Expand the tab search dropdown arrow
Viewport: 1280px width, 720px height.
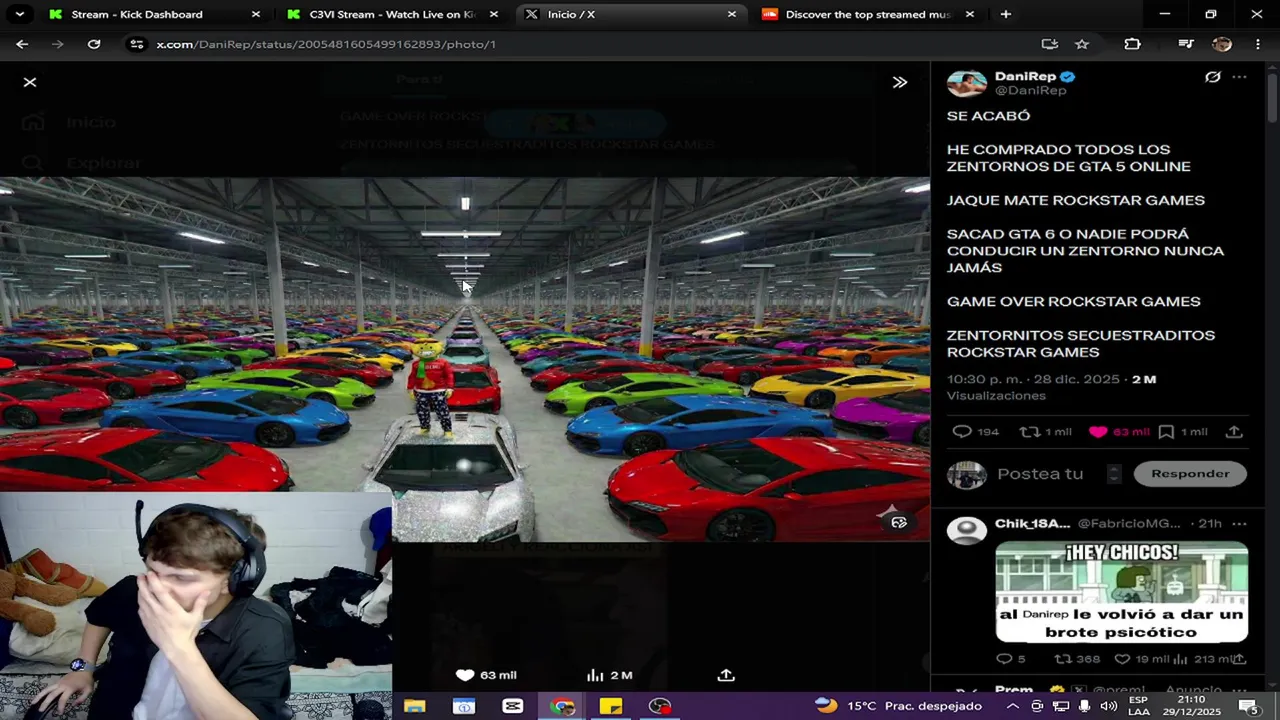[19, 14]
